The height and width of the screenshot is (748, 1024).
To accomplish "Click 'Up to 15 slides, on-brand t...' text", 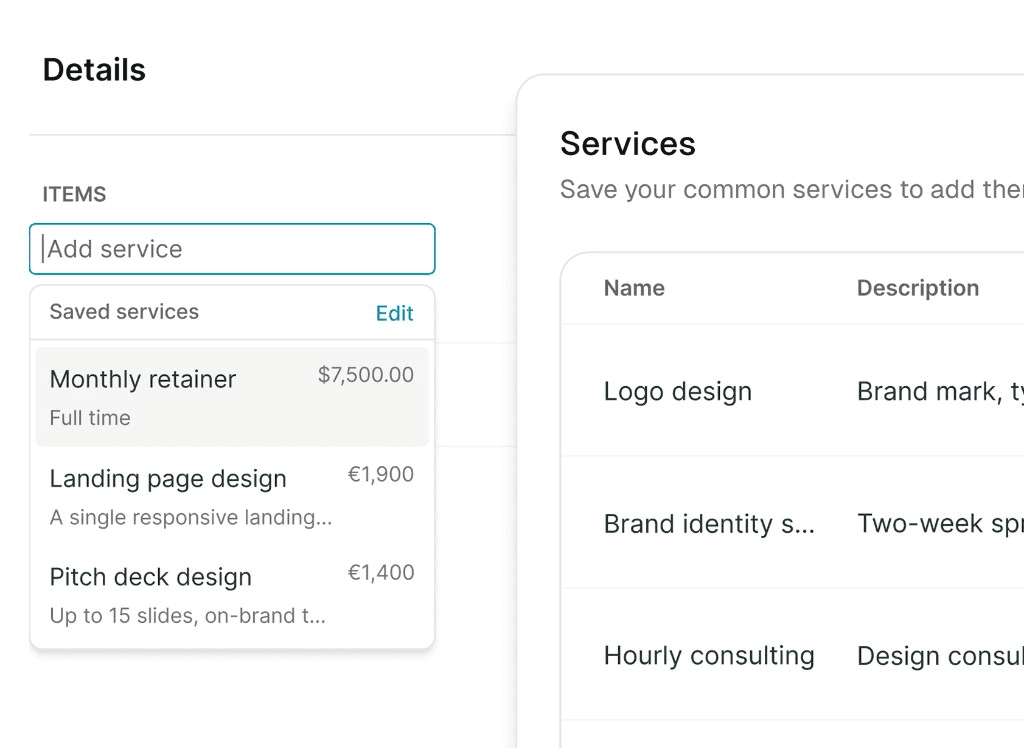I will click(187, 616).
